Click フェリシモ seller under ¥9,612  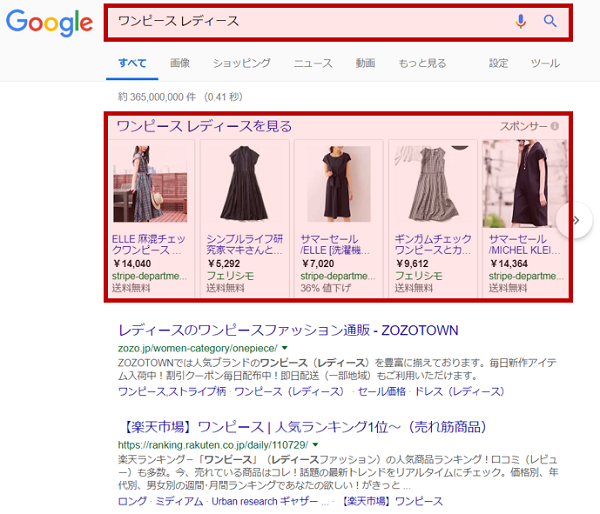pyautogui.click(x=419, y=276)
